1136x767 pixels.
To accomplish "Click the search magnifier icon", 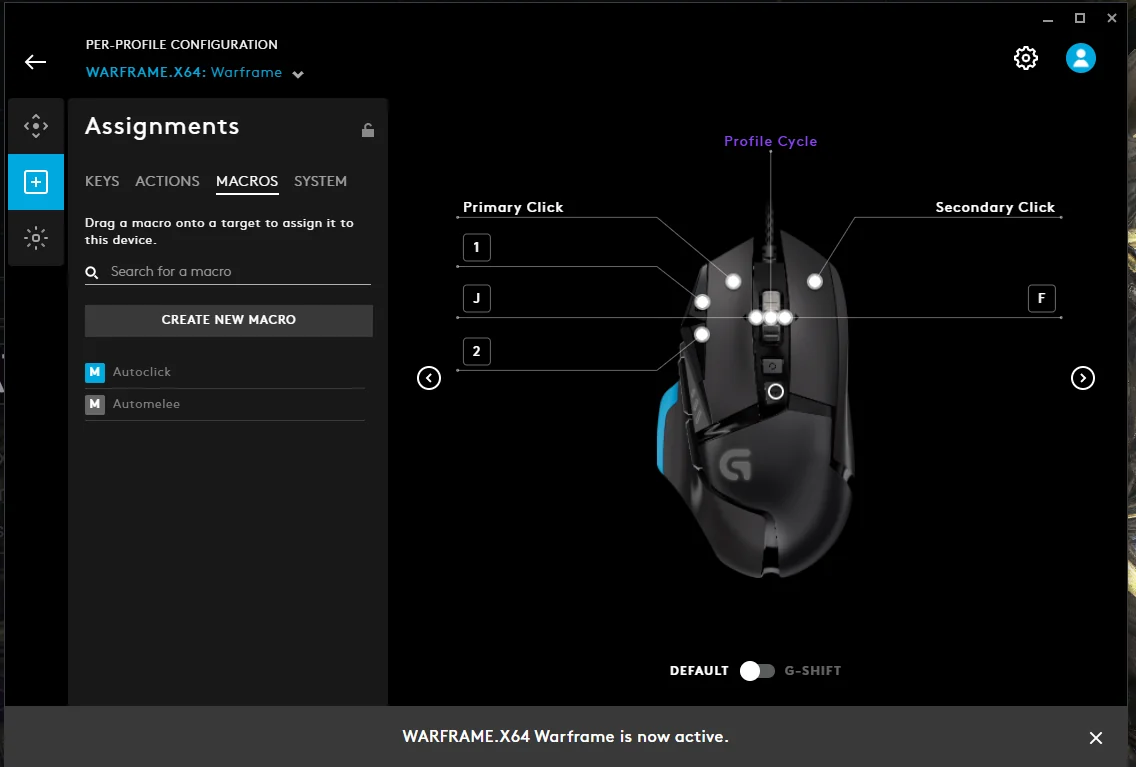I will (92, 272).
